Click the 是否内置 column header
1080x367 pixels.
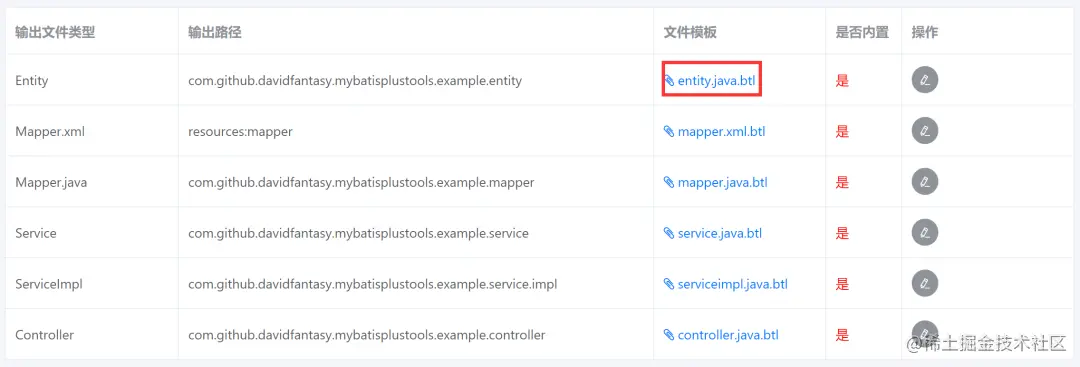click(862, 32)
